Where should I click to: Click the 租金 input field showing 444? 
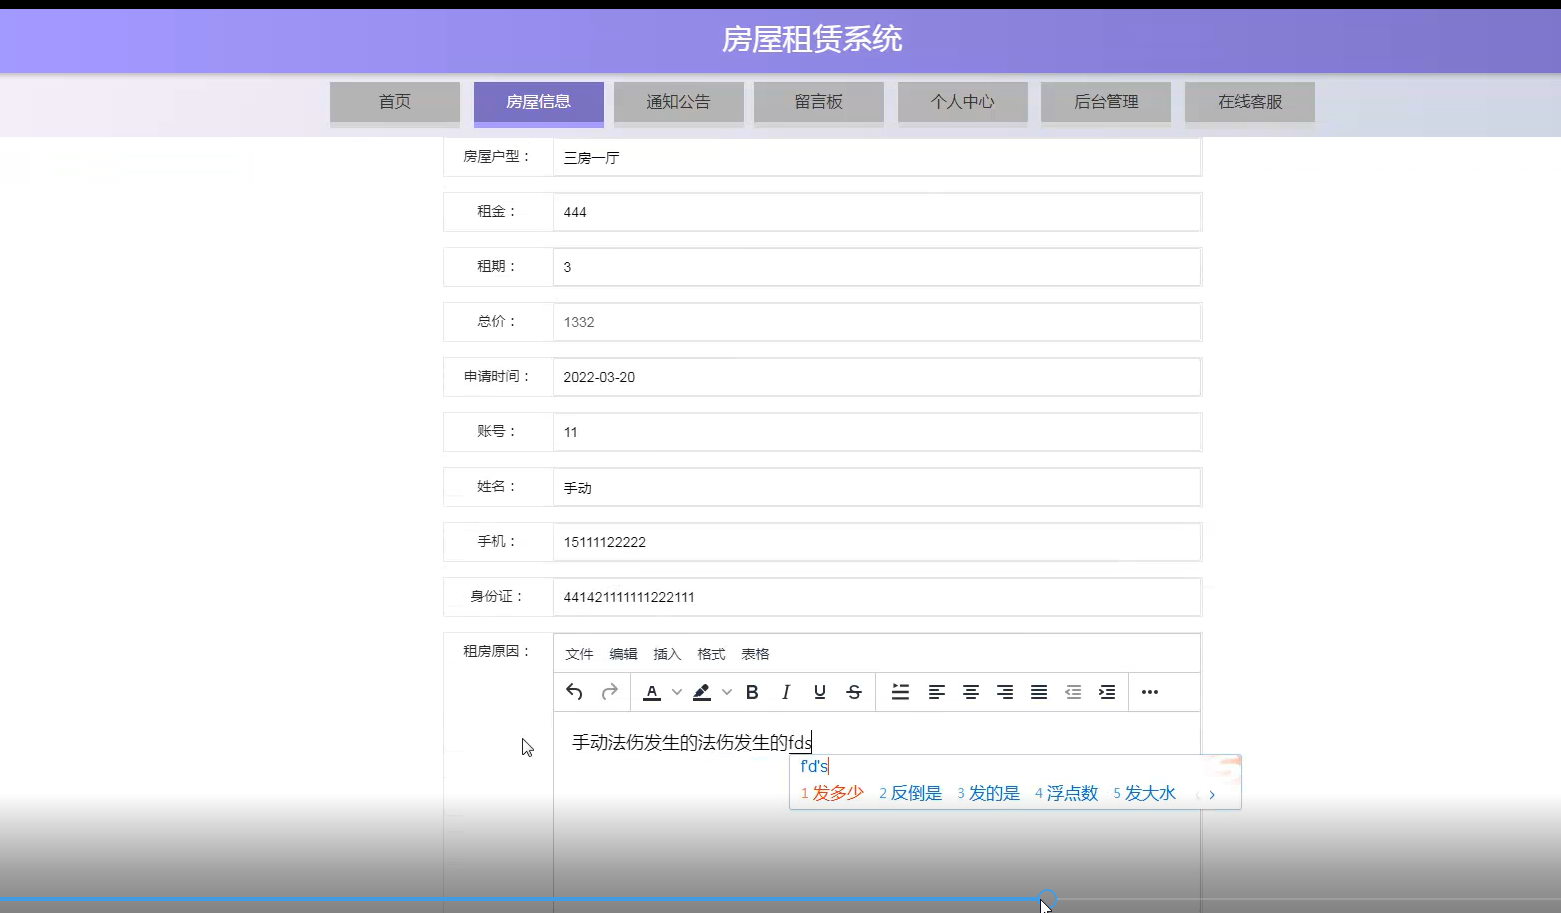[877, 211]
